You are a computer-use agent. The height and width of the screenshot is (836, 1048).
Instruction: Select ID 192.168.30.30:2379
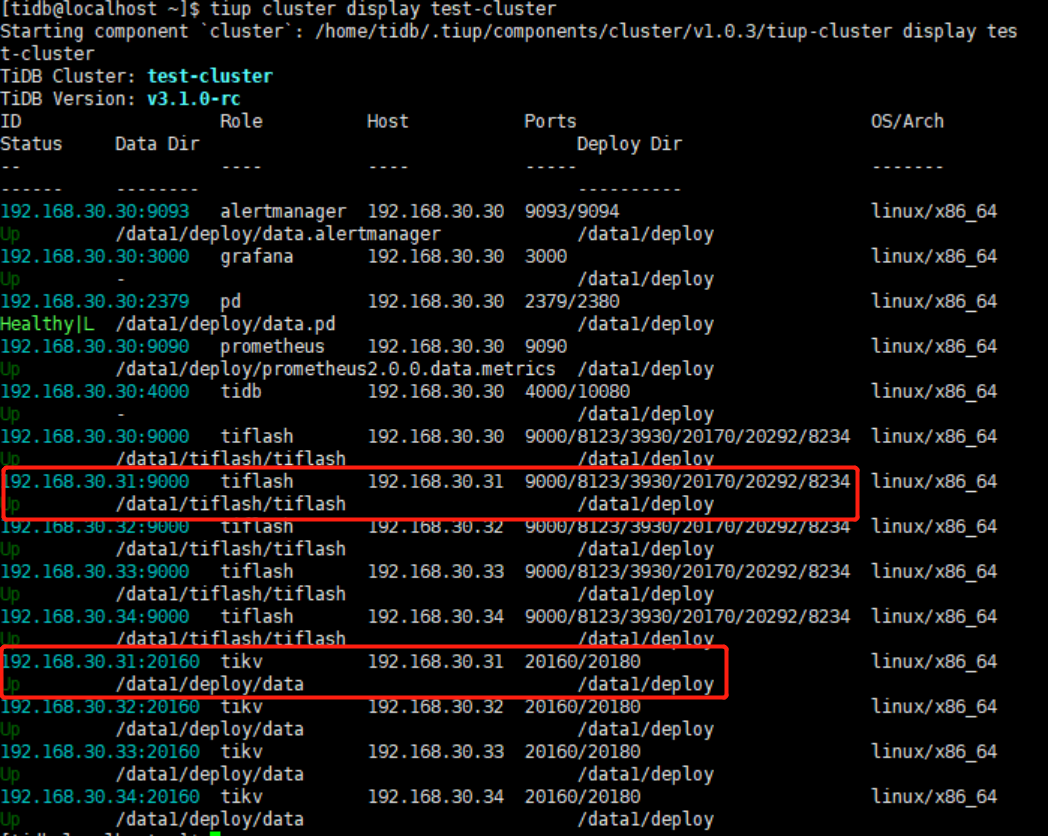click(x=95, y=301)
